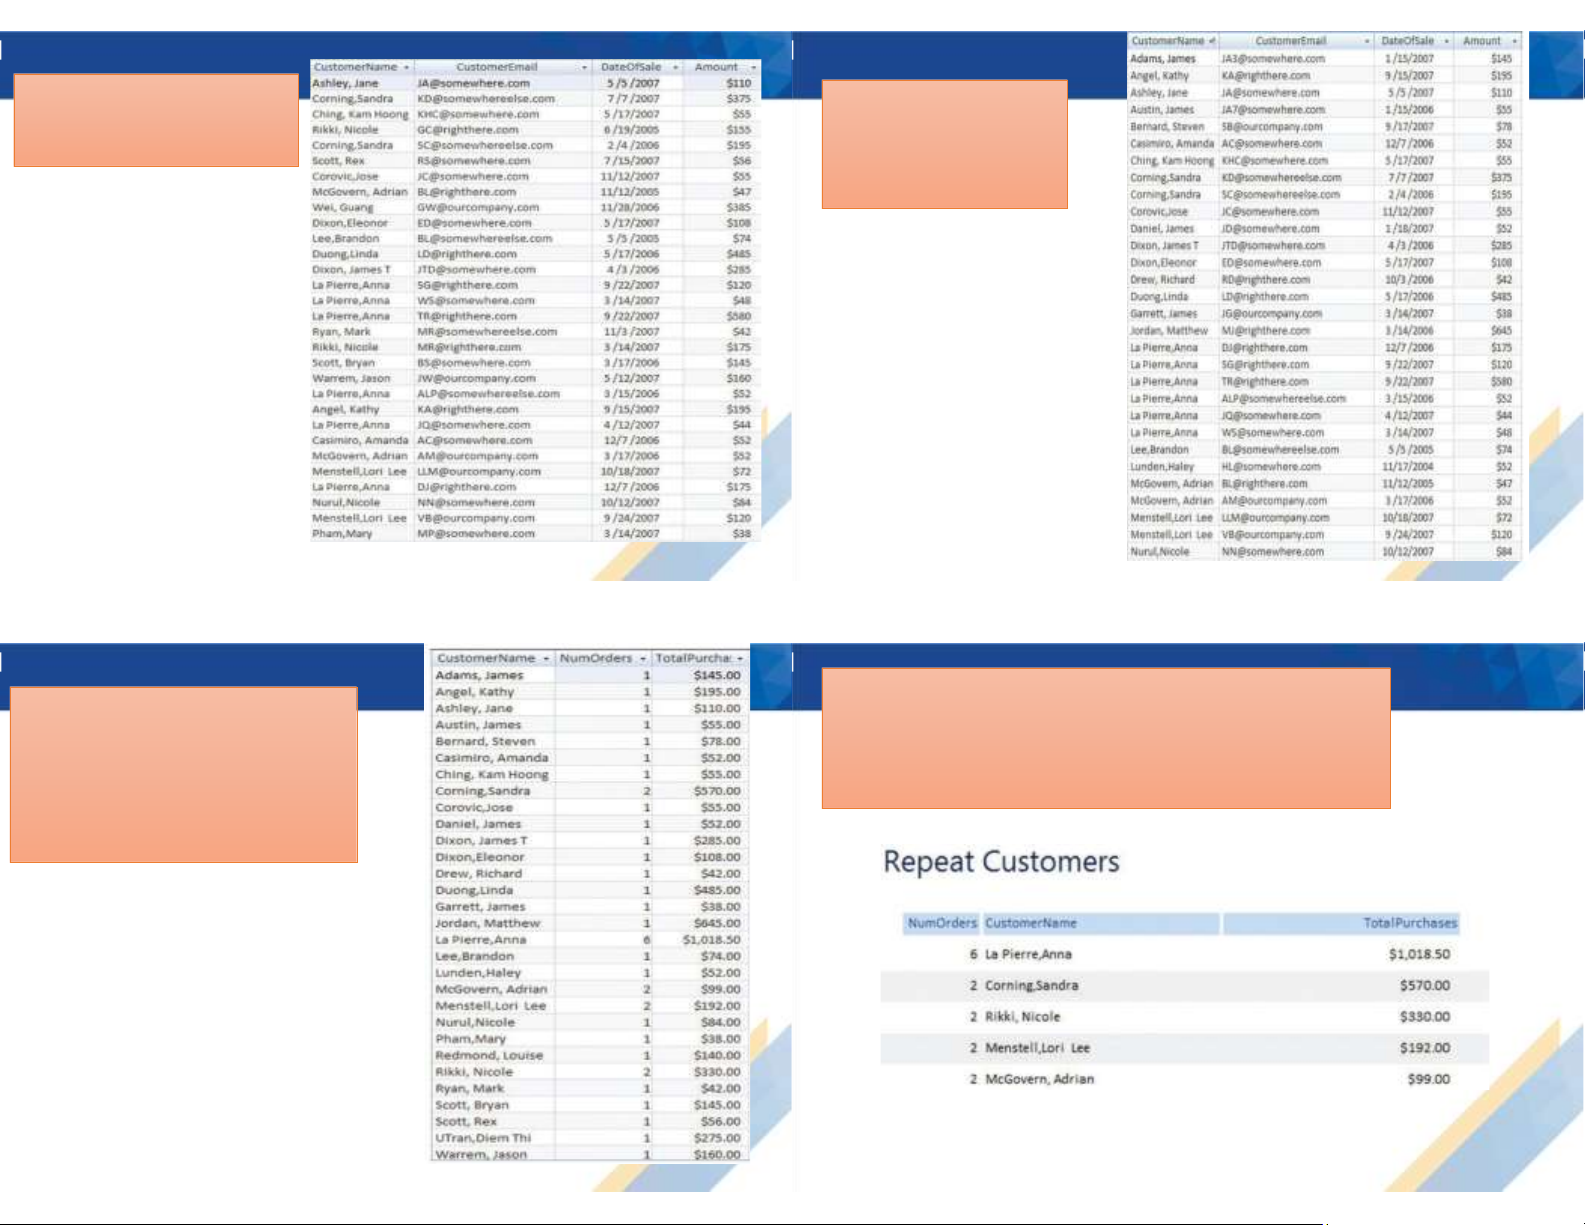
Task: Select the $645.00 cell for Jordan, Matthew
Action: 716,923
